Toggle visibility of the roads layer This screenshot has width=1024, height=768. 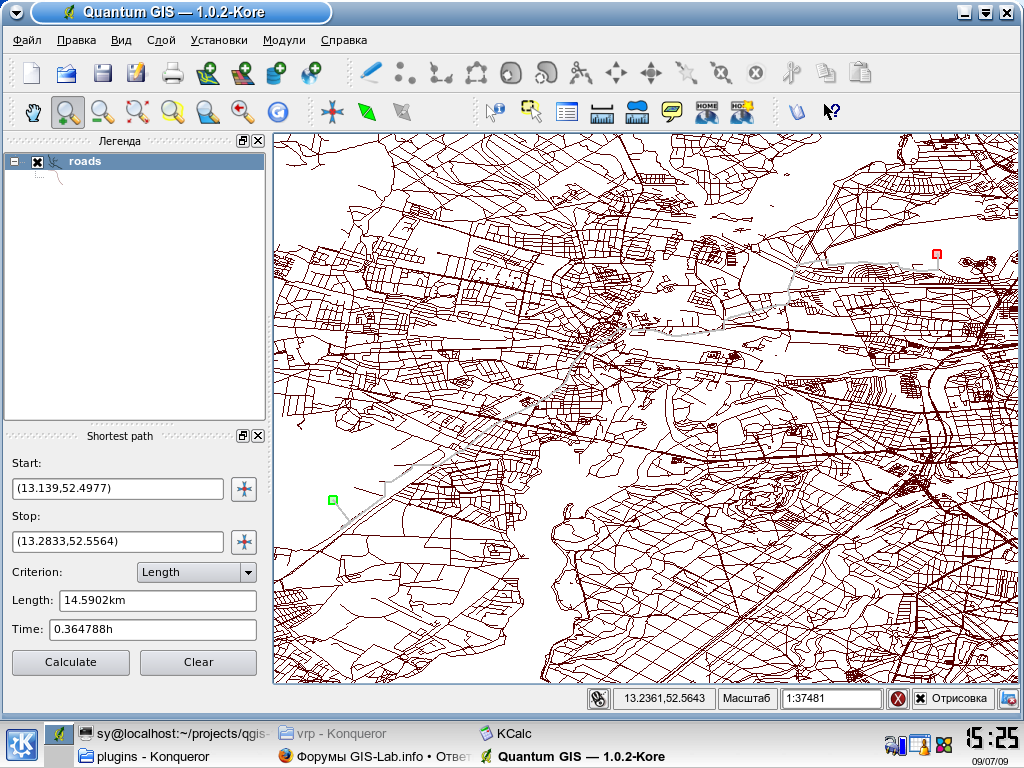pos(37,162)
